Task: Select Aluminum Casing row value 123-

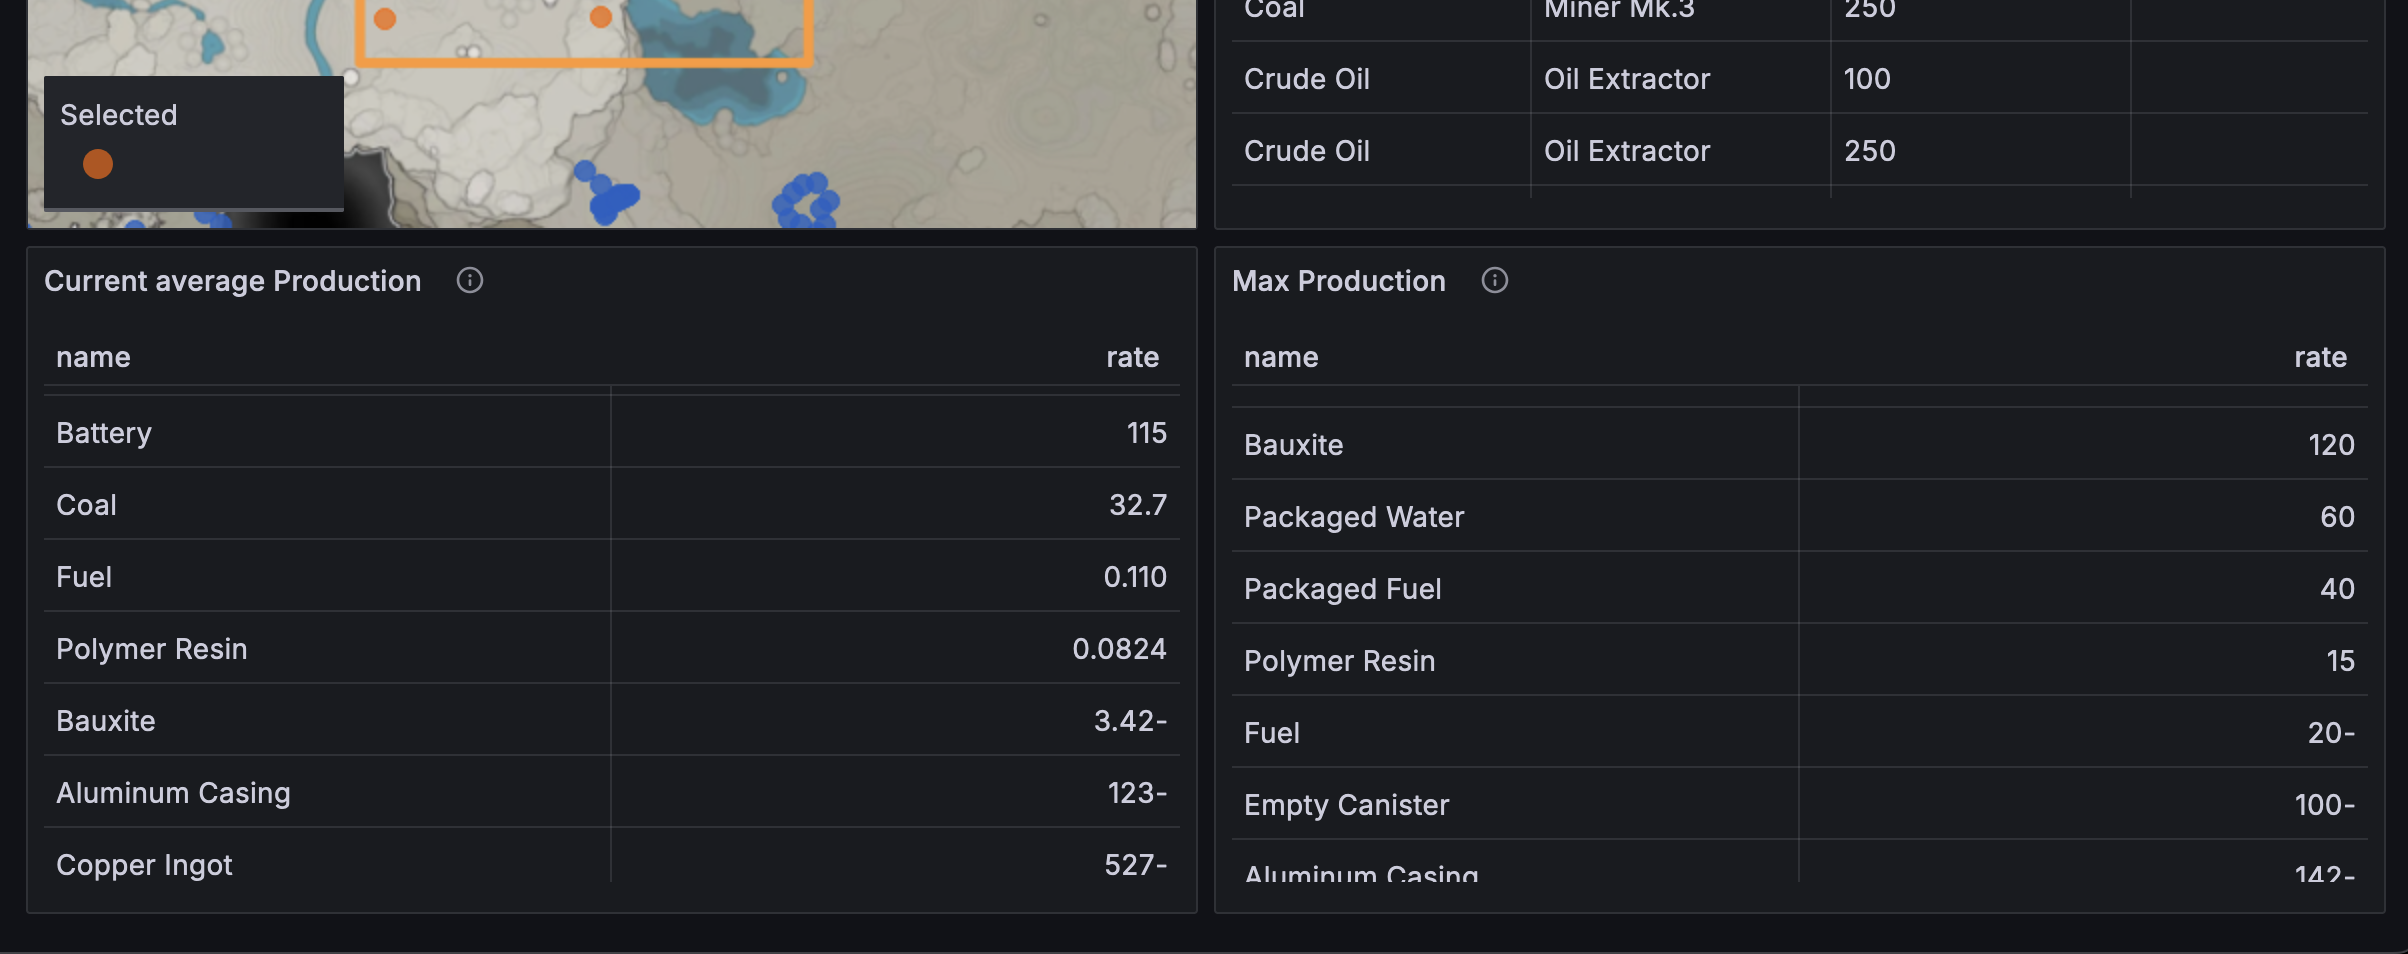Action: [x=1137, y=793]
